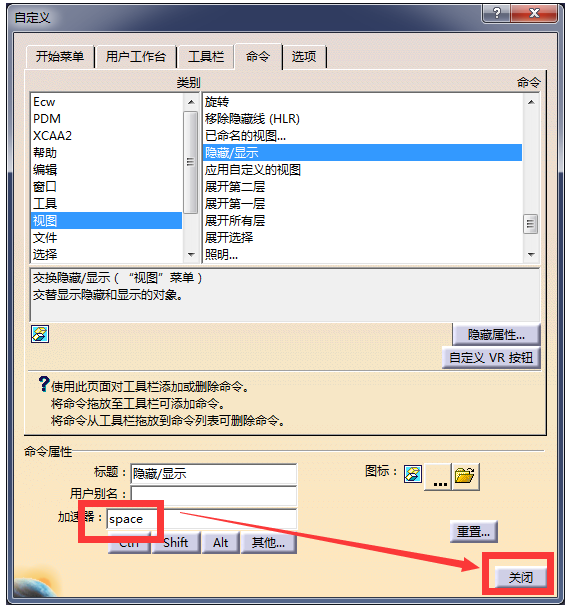Image resolution: width=569 pixels, height=609 pixels.
Task: Click the 其他... accelerator key button
Action: click(x=268, y=543)
